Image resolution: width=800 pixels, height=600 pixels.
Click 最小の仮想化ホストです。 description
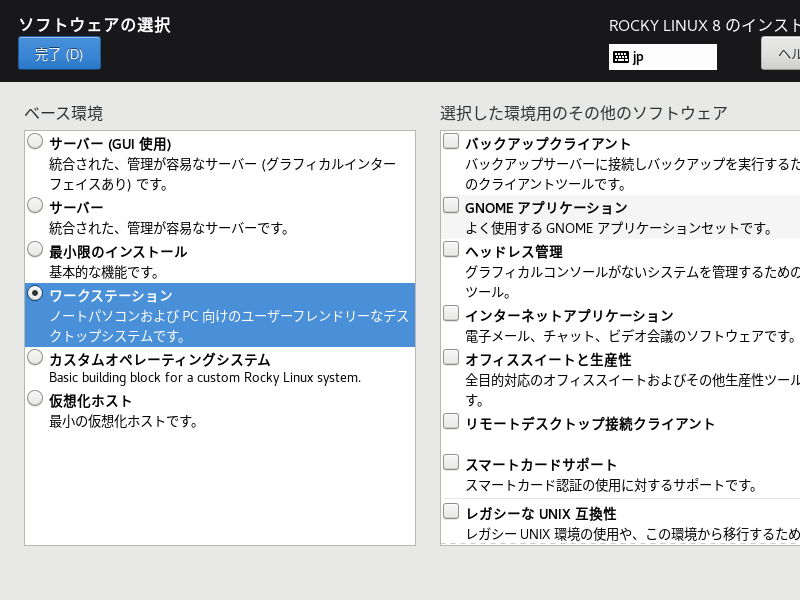(123, 421)
